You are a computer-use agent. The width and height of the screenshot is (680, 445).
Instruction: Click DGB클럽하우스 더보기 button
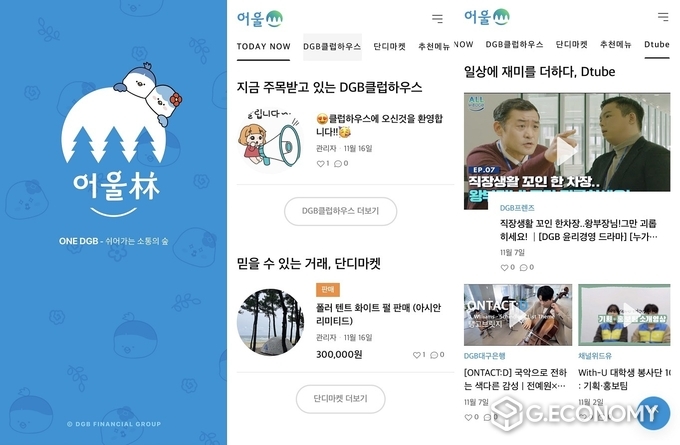(340, 211)
